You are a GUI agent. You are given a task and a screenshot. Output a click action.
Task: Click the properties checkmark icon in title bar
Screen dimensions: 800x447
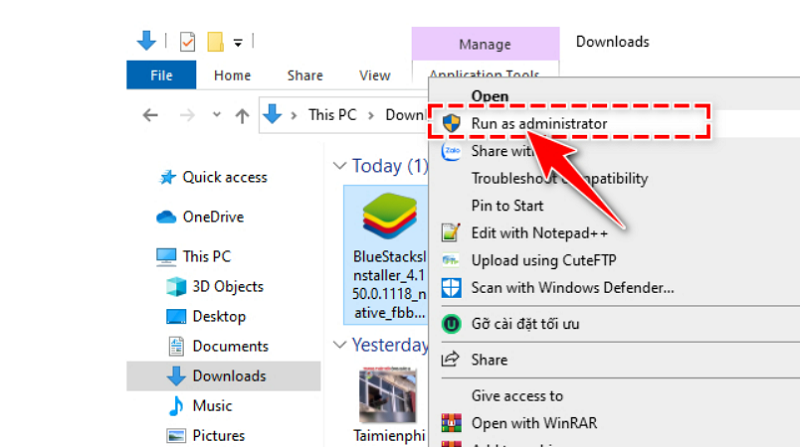pos(187,42)
